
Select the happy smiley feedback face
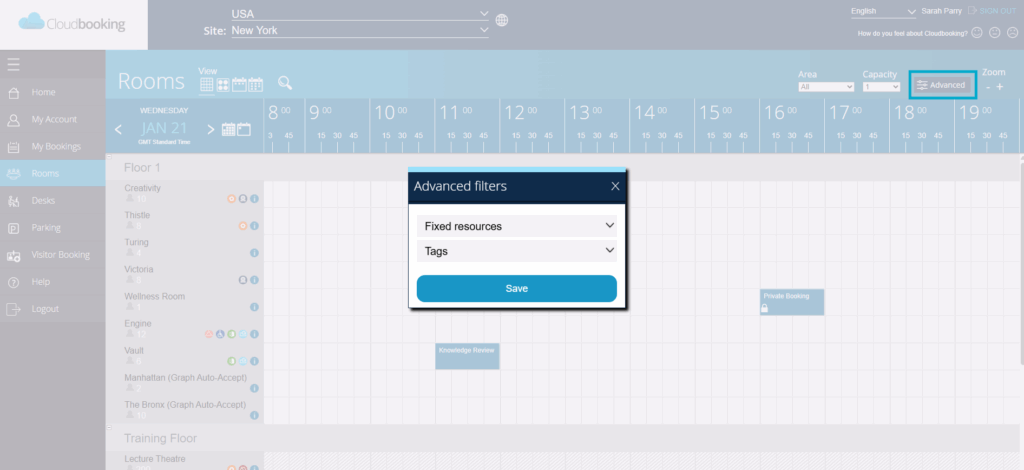(x=977, y=33)
